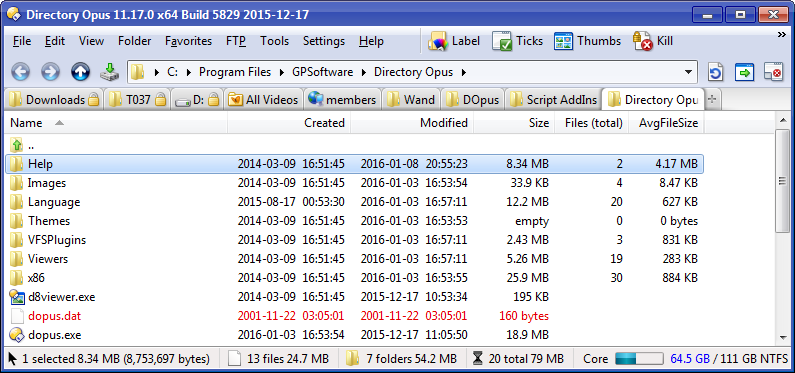This screenshot has height=373, width=795.
Task: Open the View menu
Action: tap(91, 41)
